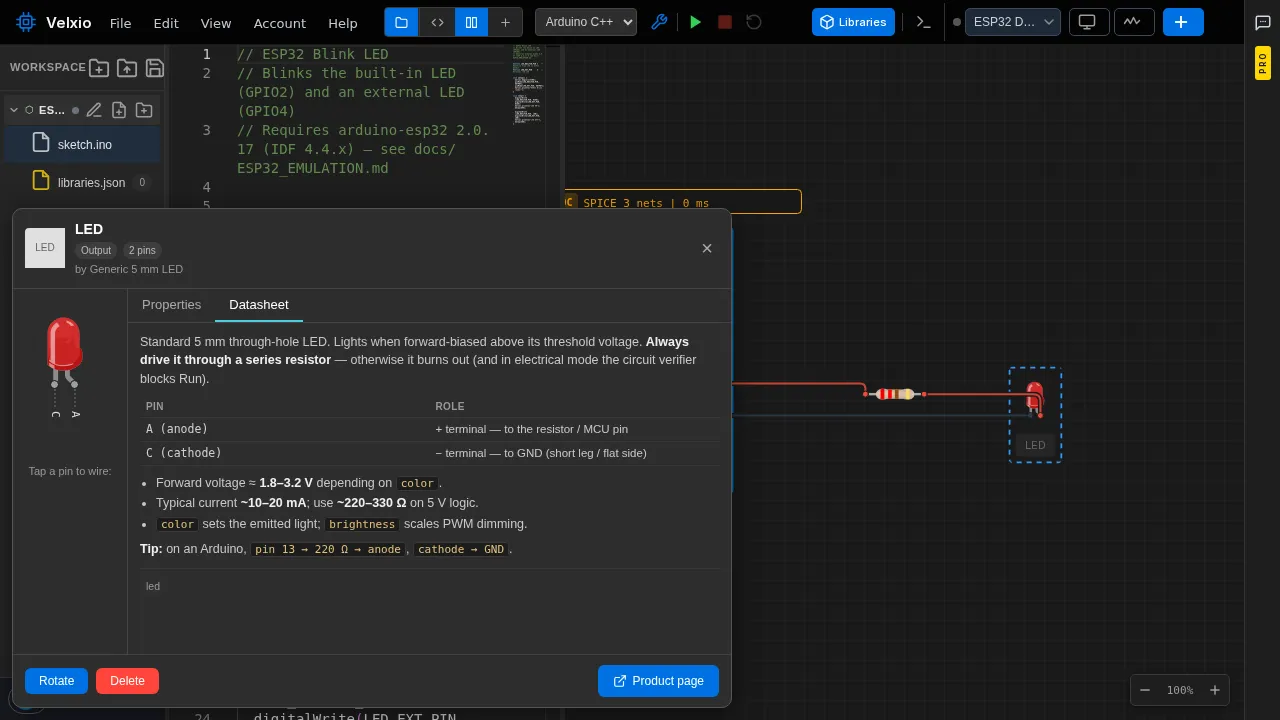Select sketch.ino file

pyautogui.click(x=82, y=144)
